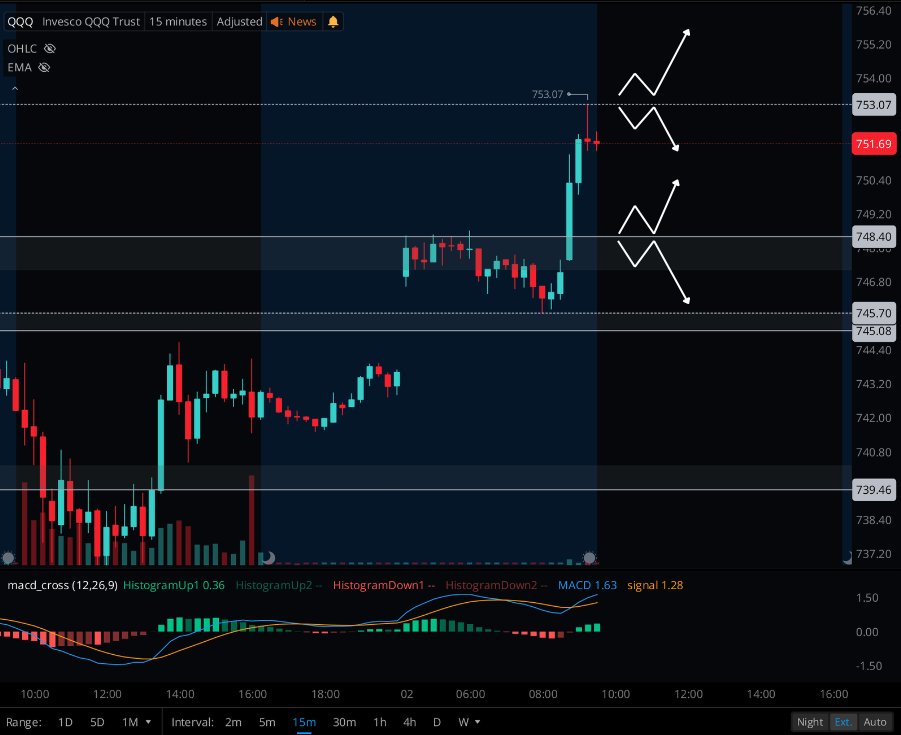Open the 15 minutes interval selector
901x735 pixels.
178,22
